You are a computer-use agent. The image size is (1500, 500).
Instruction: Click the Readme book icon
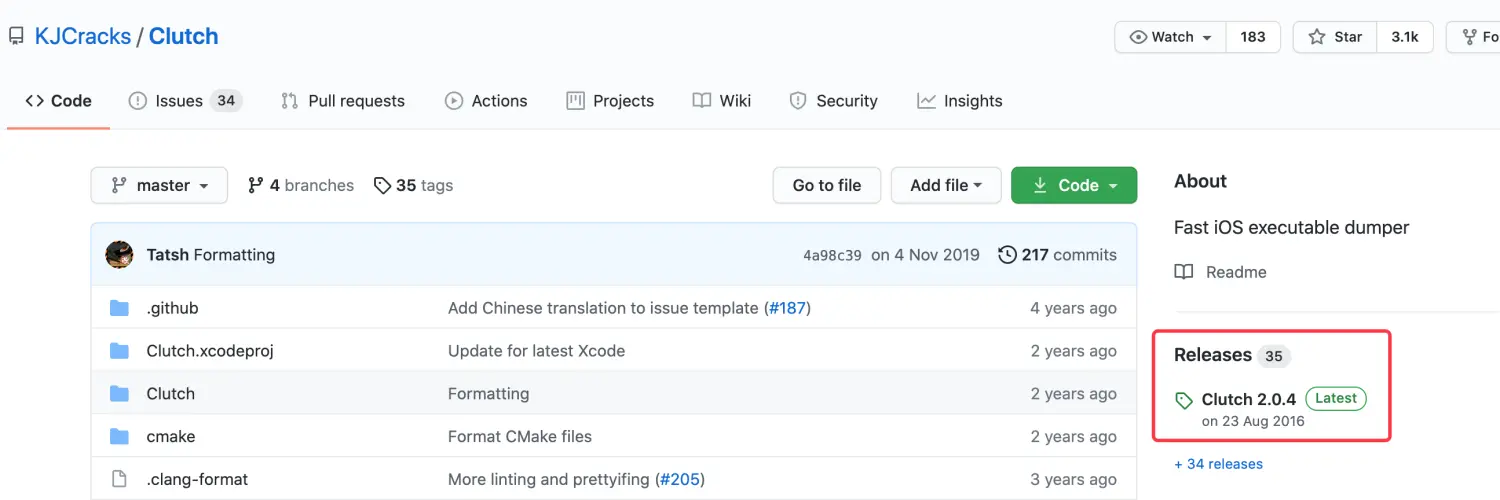(1184, 272)
